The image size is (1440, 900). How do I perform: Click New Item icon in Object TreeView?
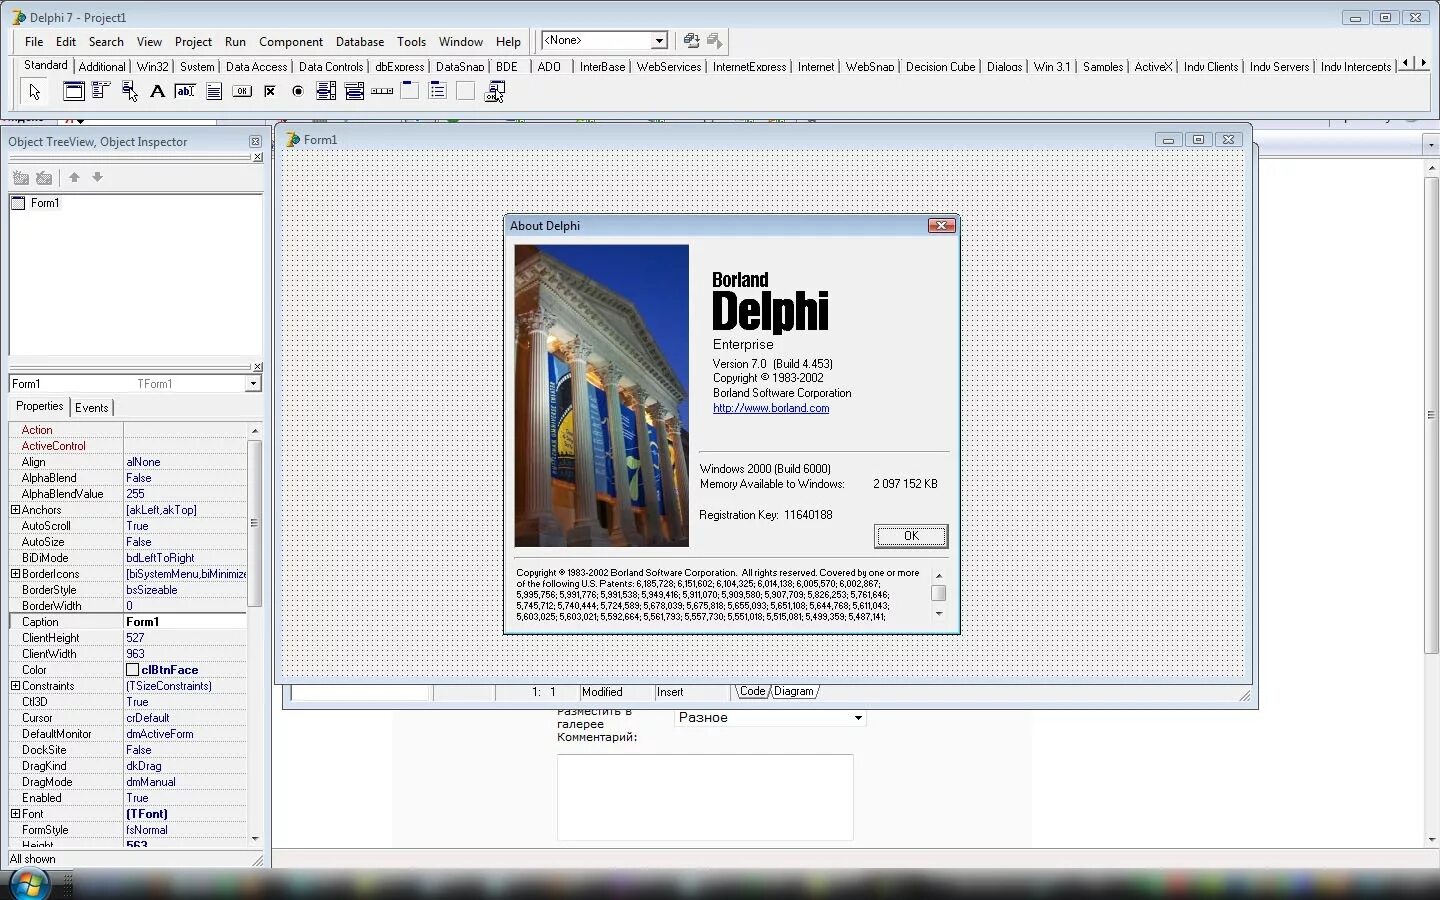(x=21, y=177)
